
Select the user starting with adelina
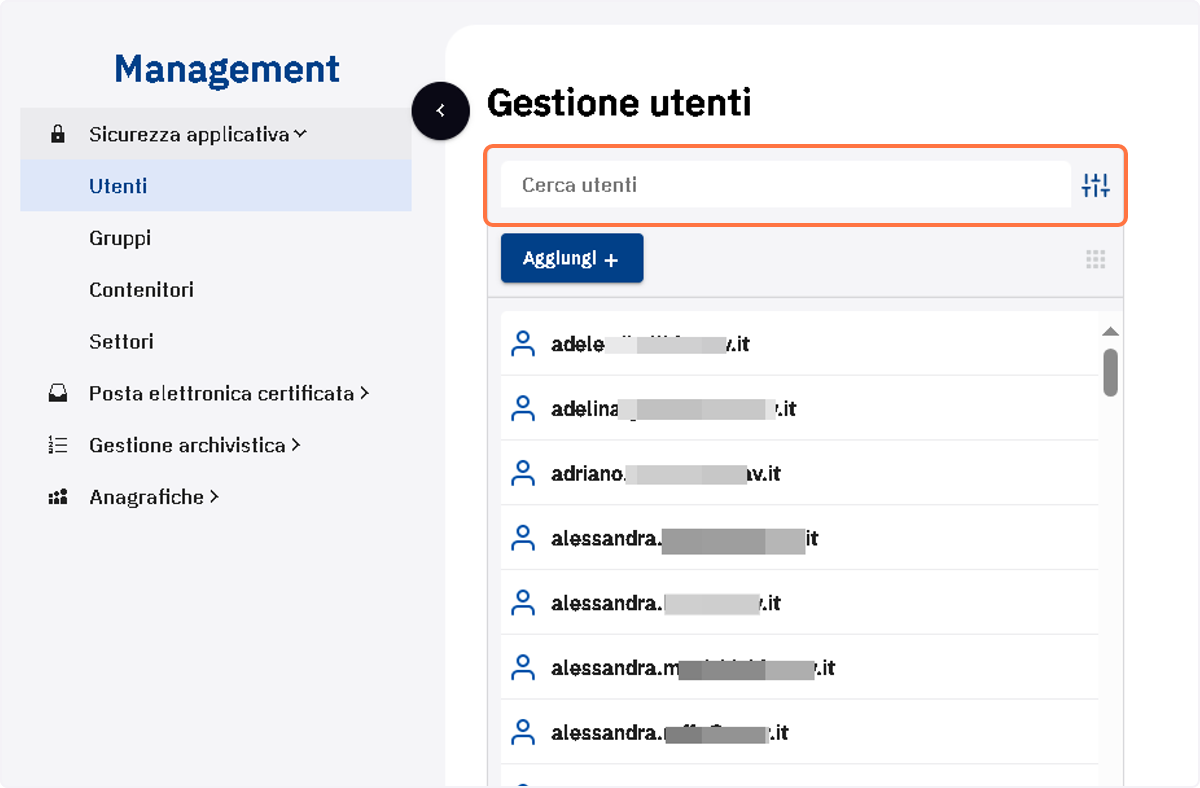coord(799,409)
